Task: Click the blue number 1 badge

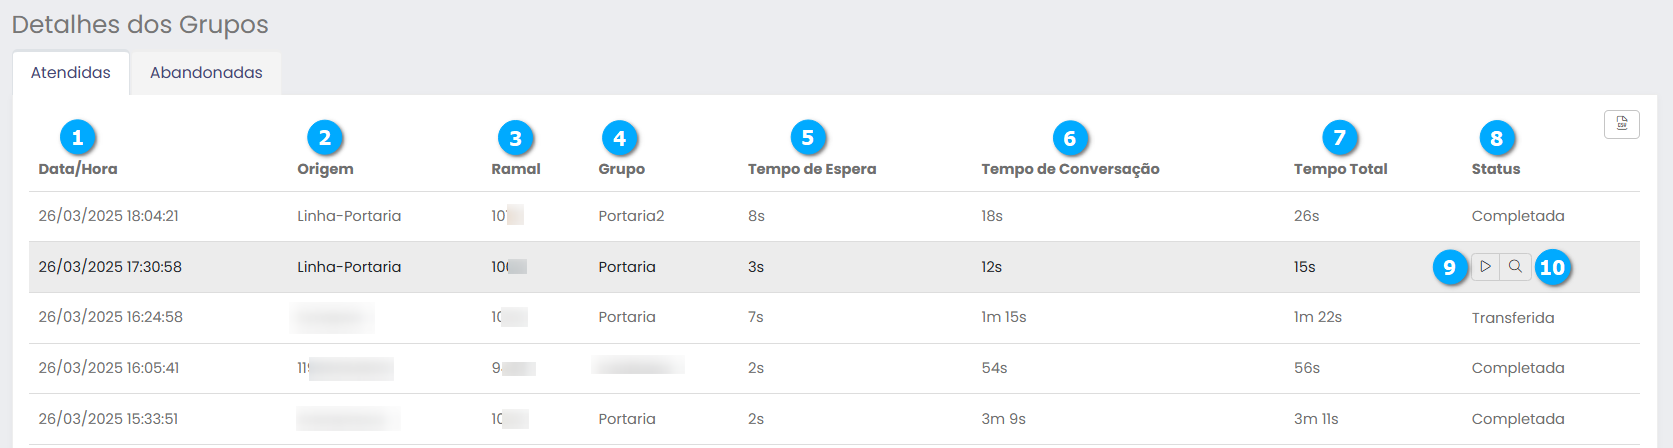Action: coord(78,137)
